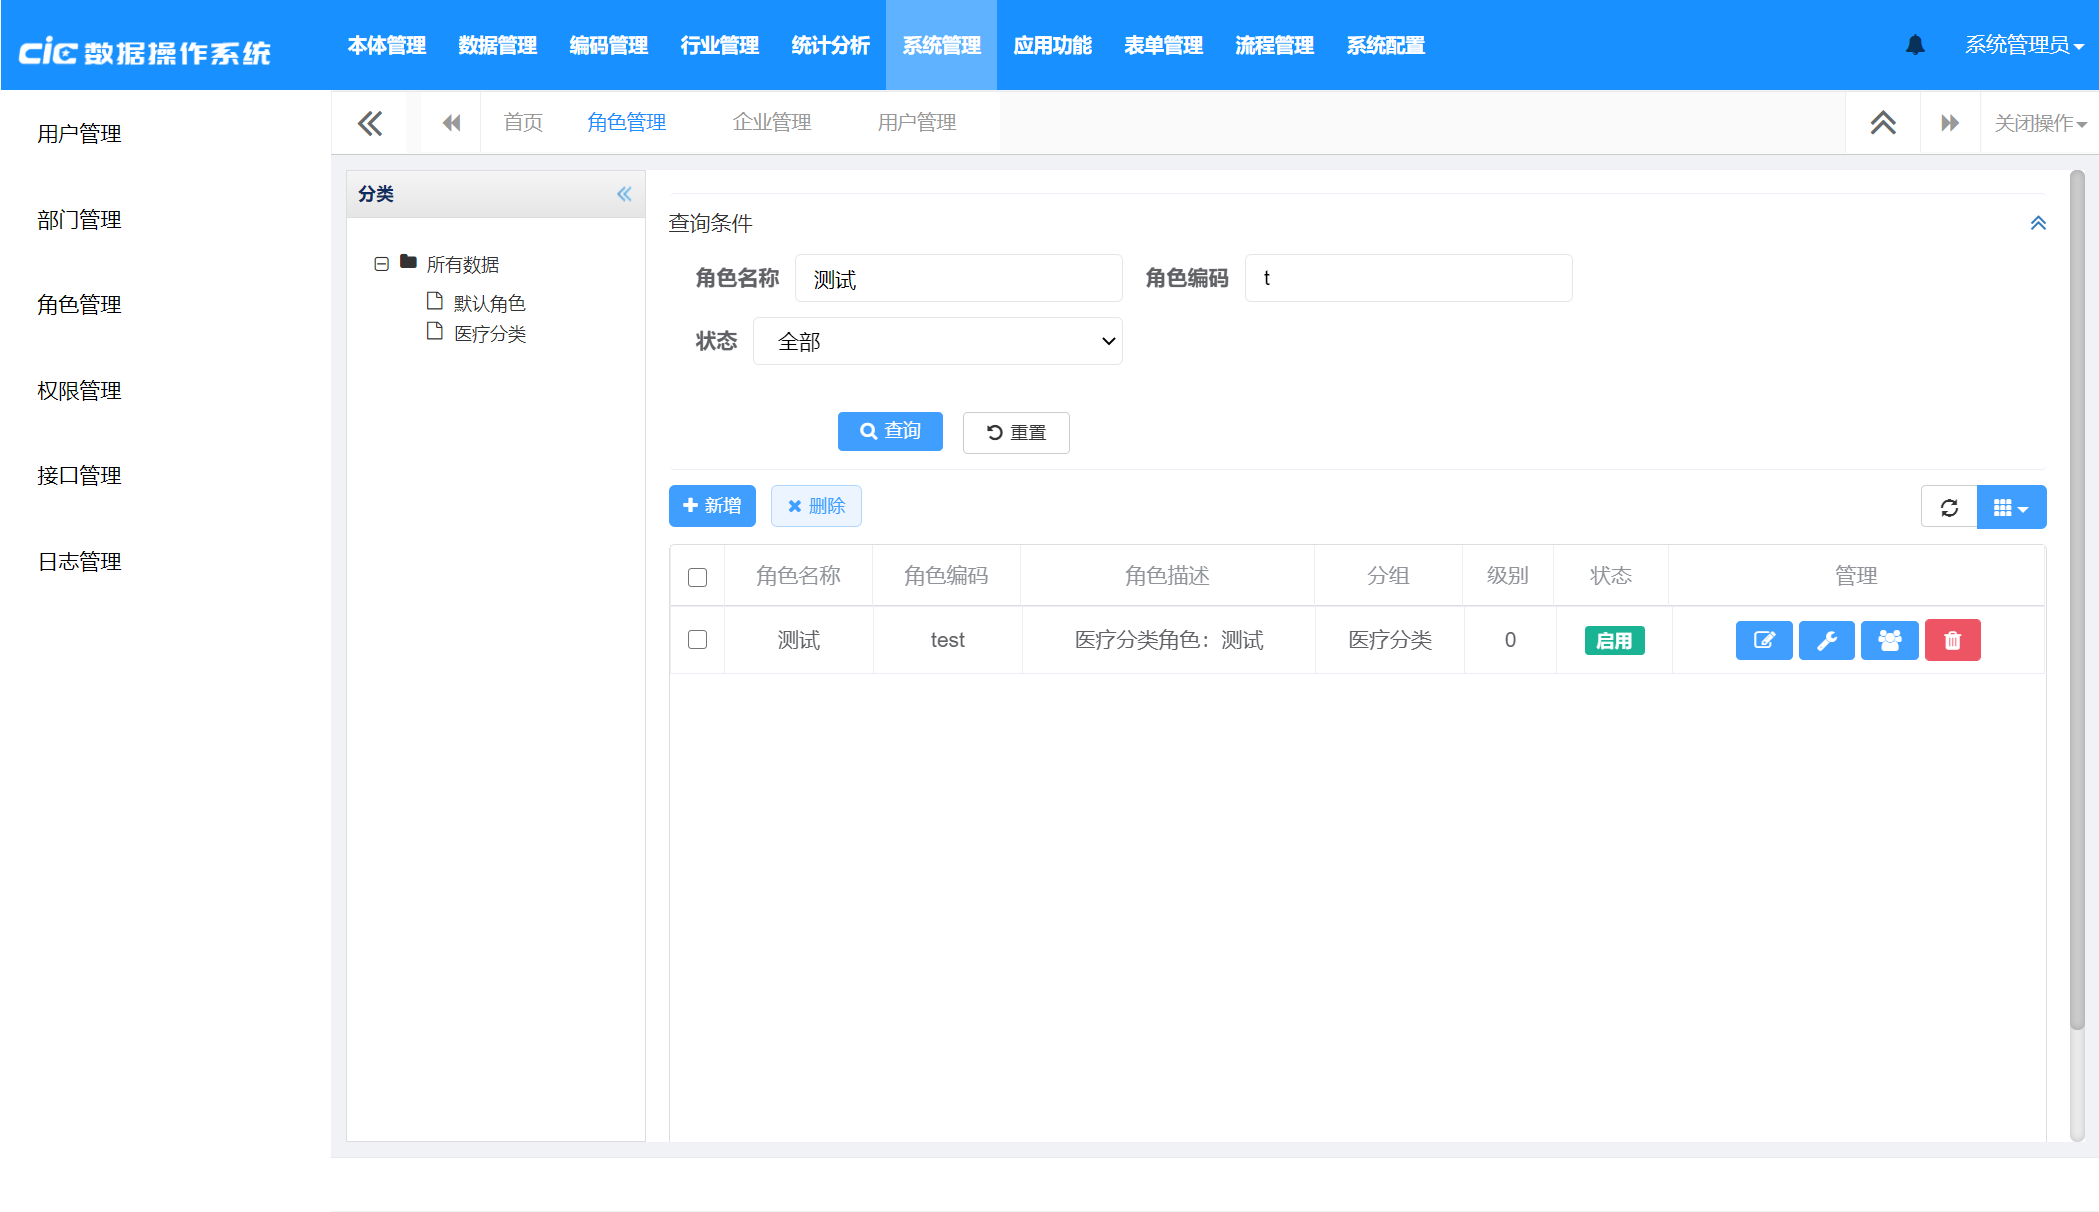Click the notification bell icon

(1915, 45)
